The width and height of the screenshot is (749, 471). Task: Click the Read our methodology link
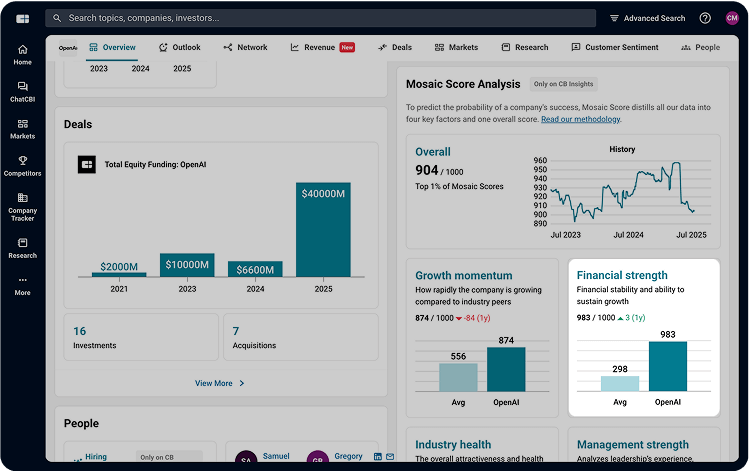pyautogui.click(x=580, y=119)
